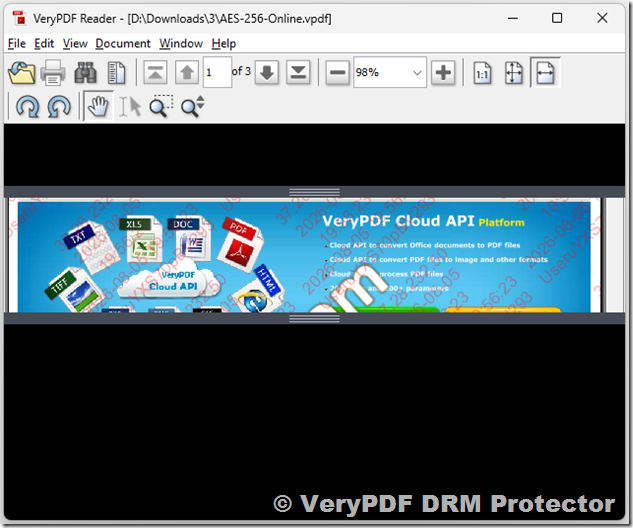Click the Open file folder icon

(x=21, y=73)
